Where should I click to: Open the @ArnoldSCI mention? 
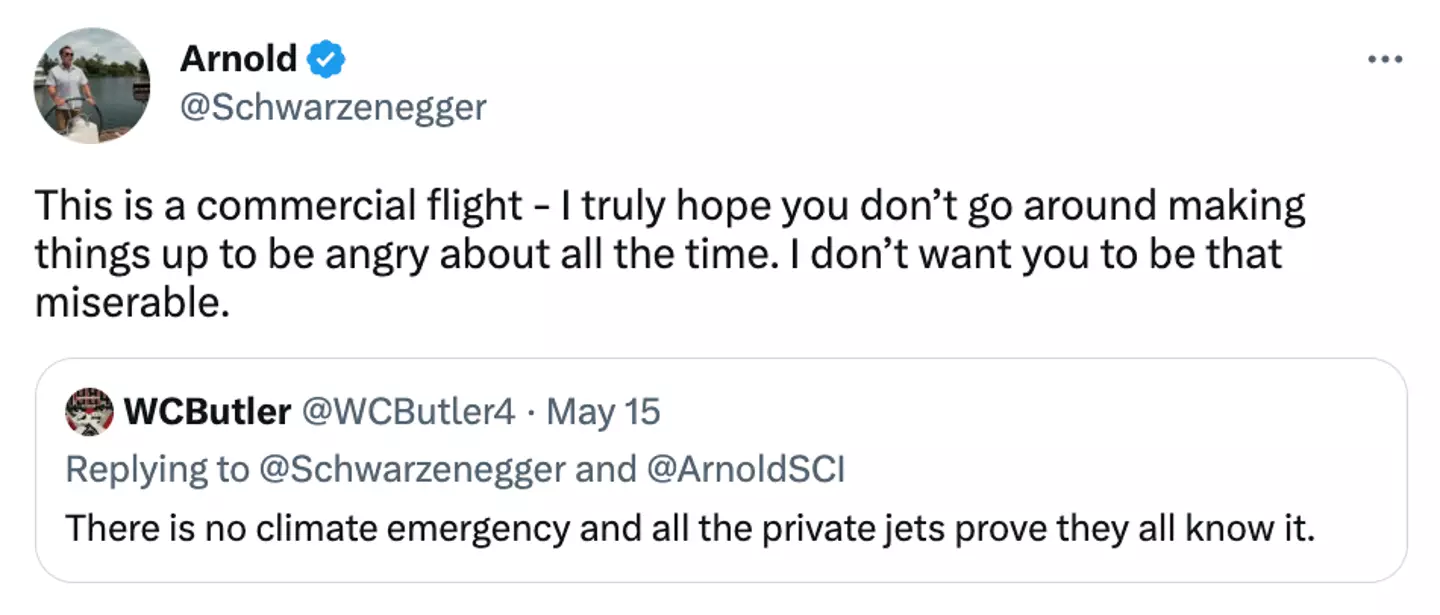tap(747, 469)
